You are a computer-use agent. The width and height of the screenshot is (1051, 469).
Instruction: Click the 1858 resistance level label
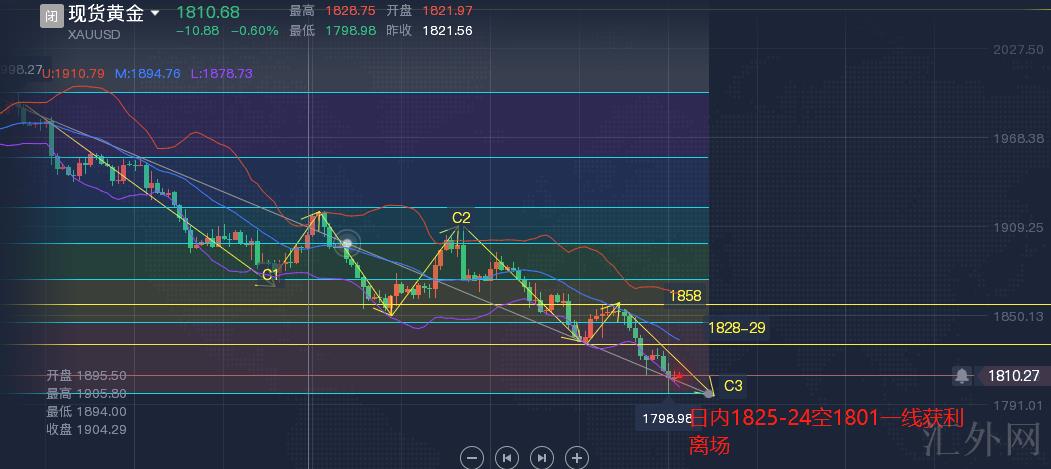[x=687, y=296]
